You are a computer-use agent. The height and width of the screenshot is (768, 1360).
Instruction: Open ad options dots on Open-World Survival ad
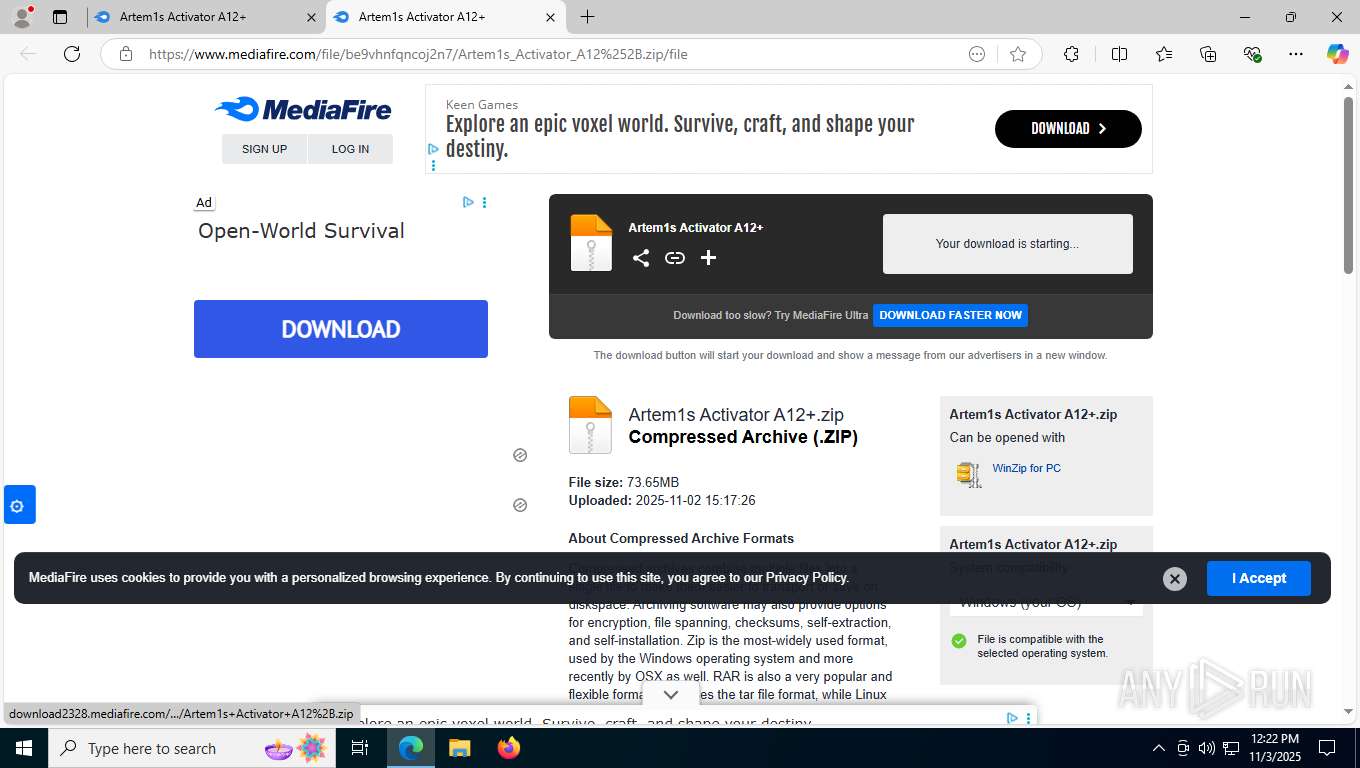(x=485, y=202)
